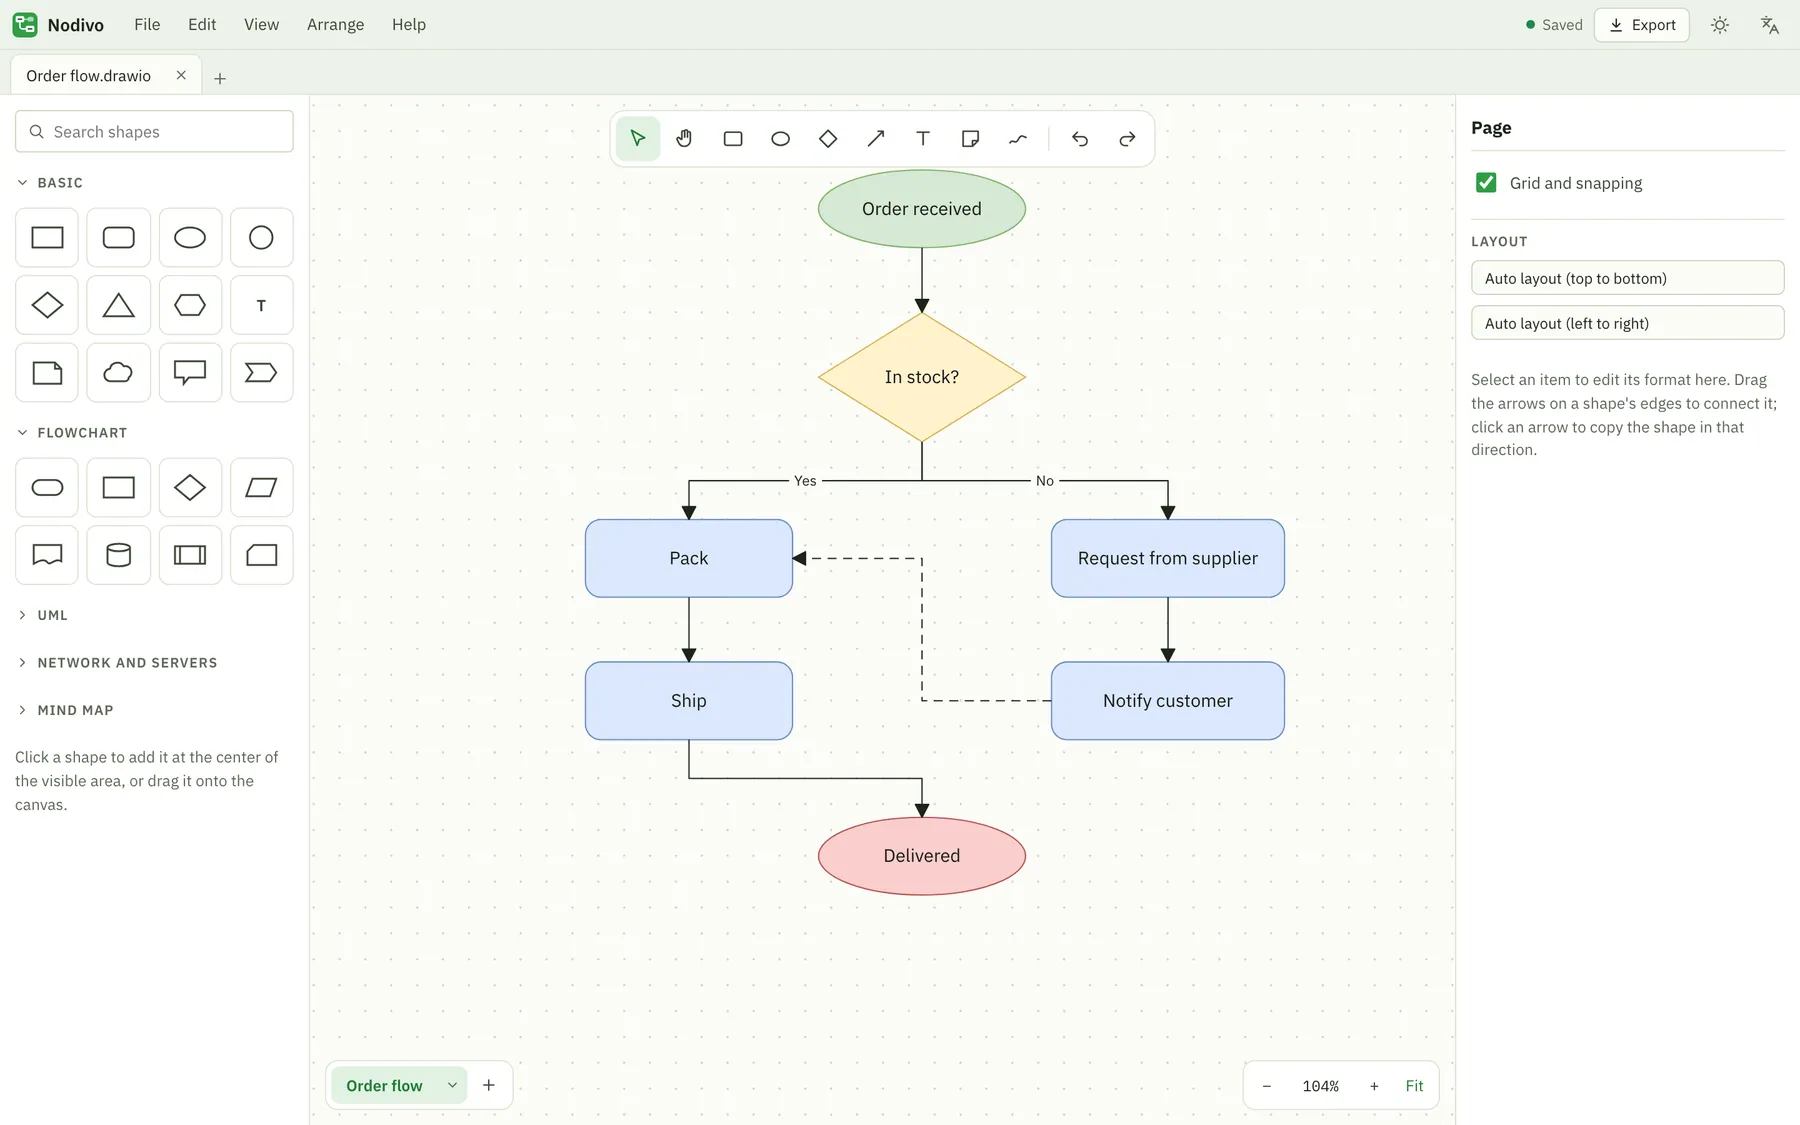Select the freehand draw tool

pos(1018,139)
